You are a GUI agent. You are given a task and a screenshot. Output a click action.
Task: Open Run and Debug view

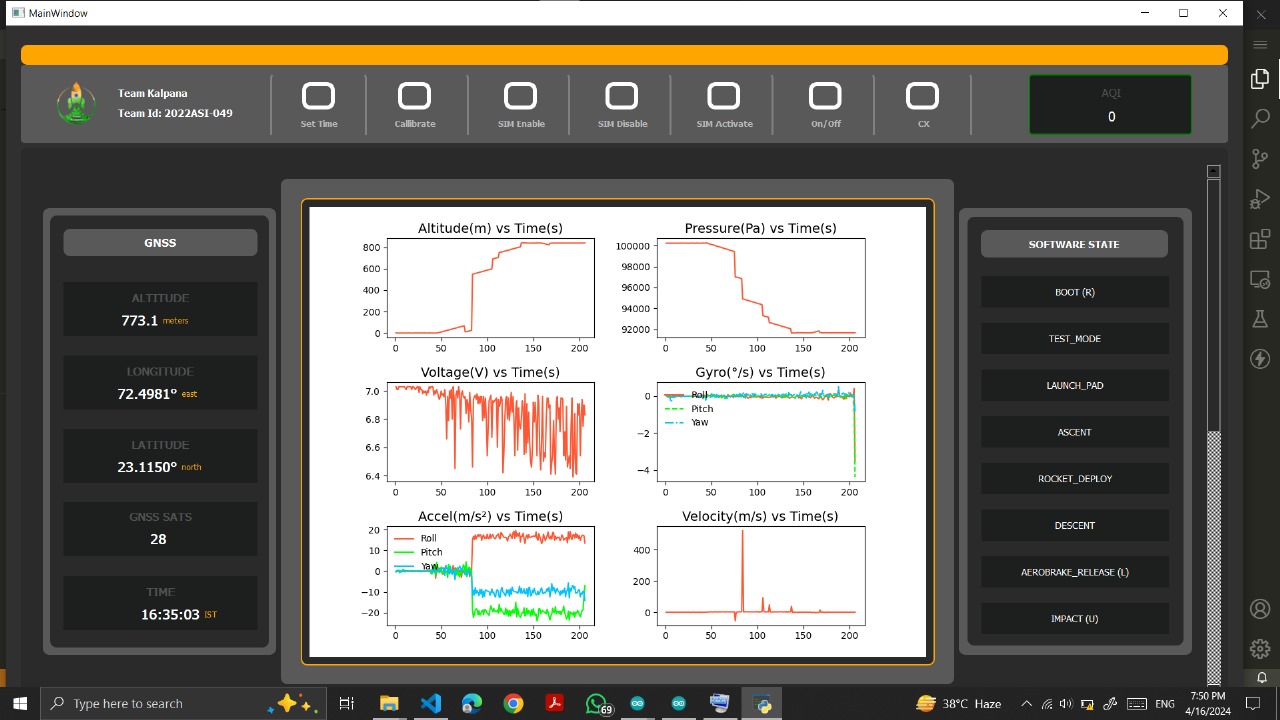point(1260,200)
